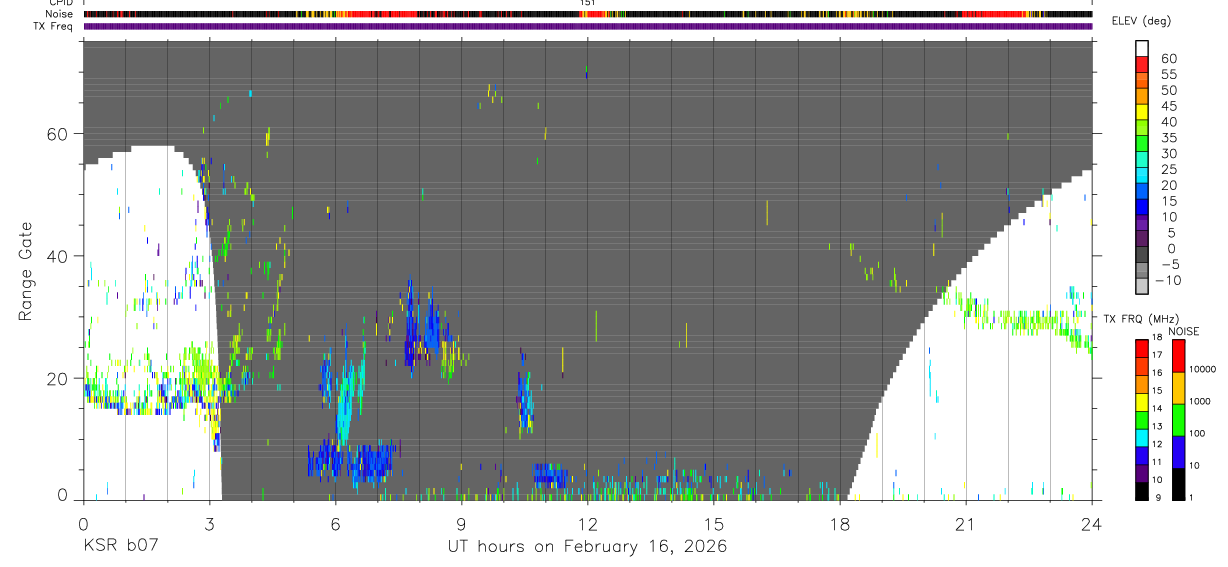The width and height of the screenshot is (1228, 567).
Task: Click the 'Range Gate' y-axis label
Action: click(25, 272)
